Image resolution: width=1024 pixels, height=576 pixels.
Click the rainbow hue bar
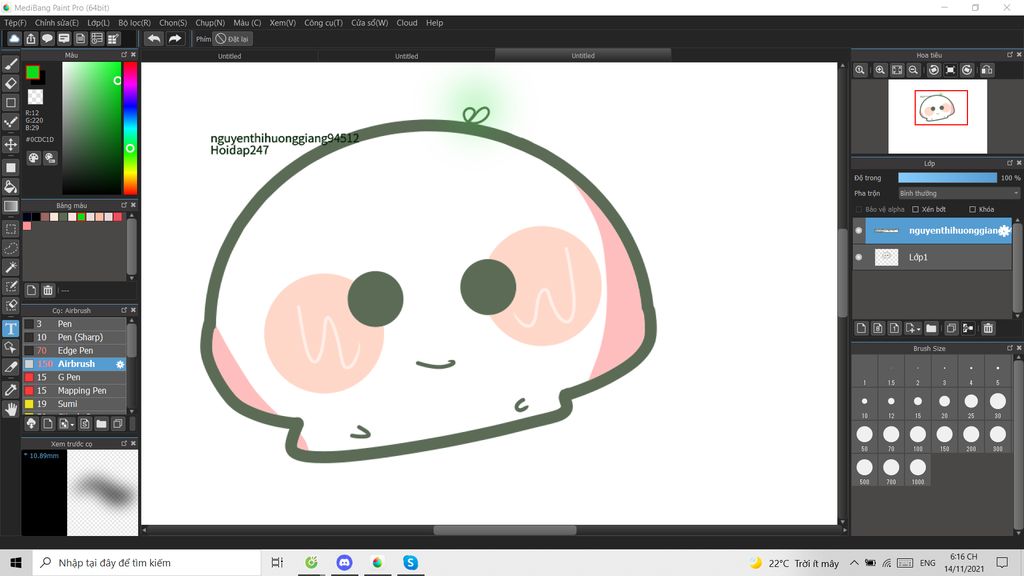pos(131,129)
